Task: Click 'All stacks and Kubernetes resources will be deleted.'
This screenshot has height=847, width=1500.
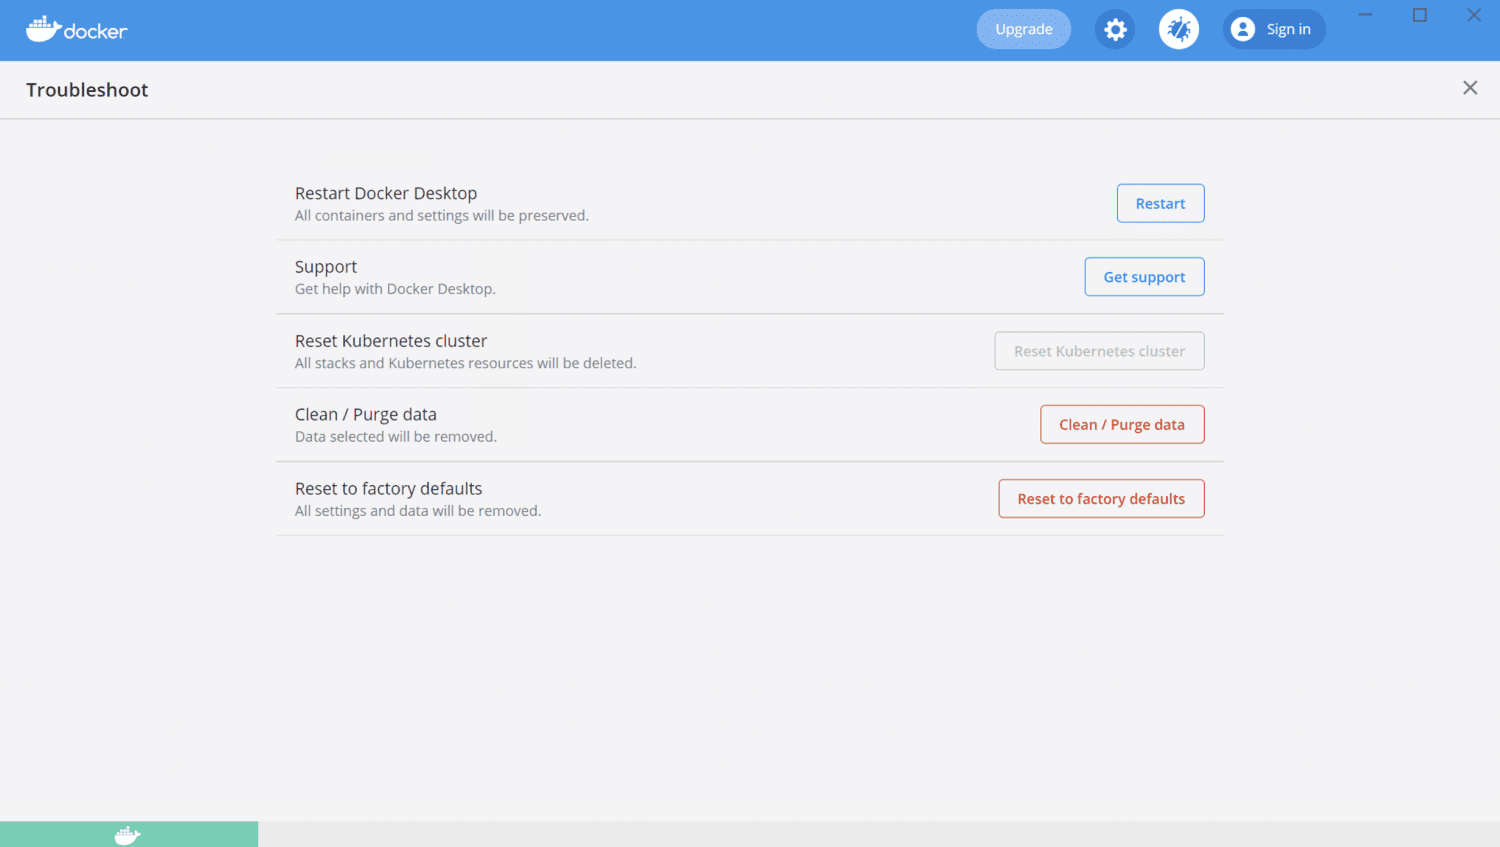Action: coord(465,363)
